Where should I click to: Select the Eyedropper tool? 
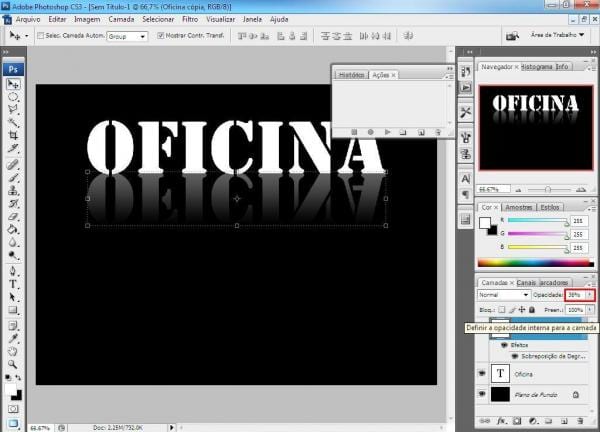13,339
